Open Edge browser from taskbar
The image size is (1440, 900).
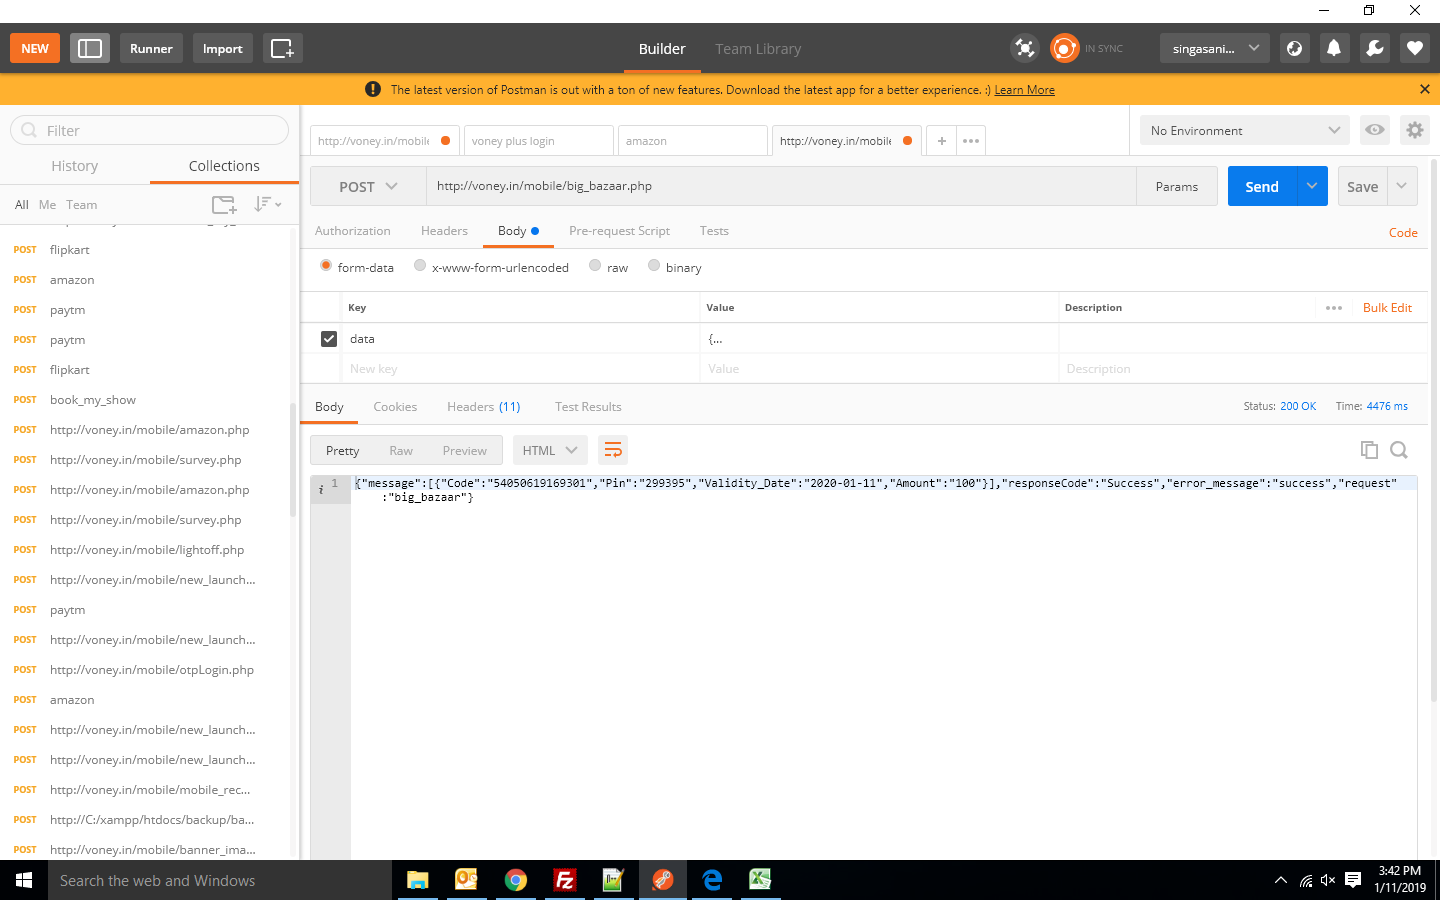712,880
